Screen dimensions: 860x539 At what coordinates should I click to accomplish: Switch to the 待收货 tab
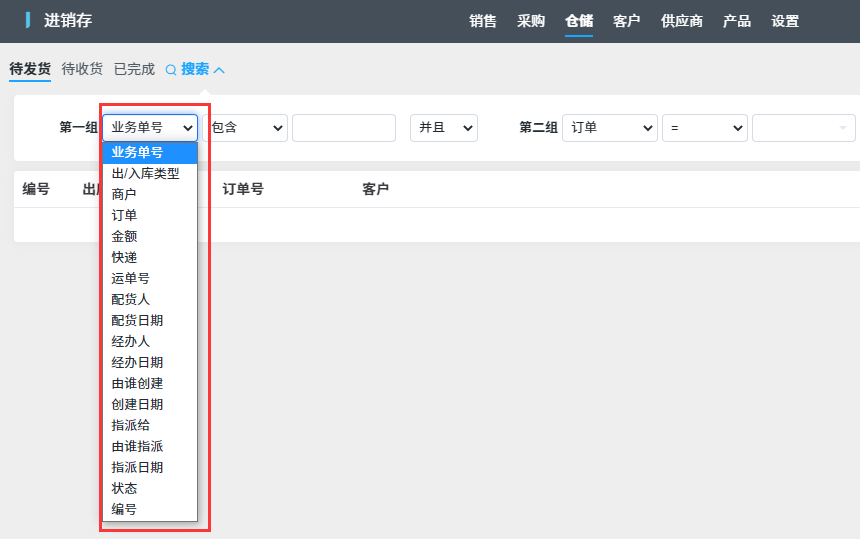[x=82, y=69]
